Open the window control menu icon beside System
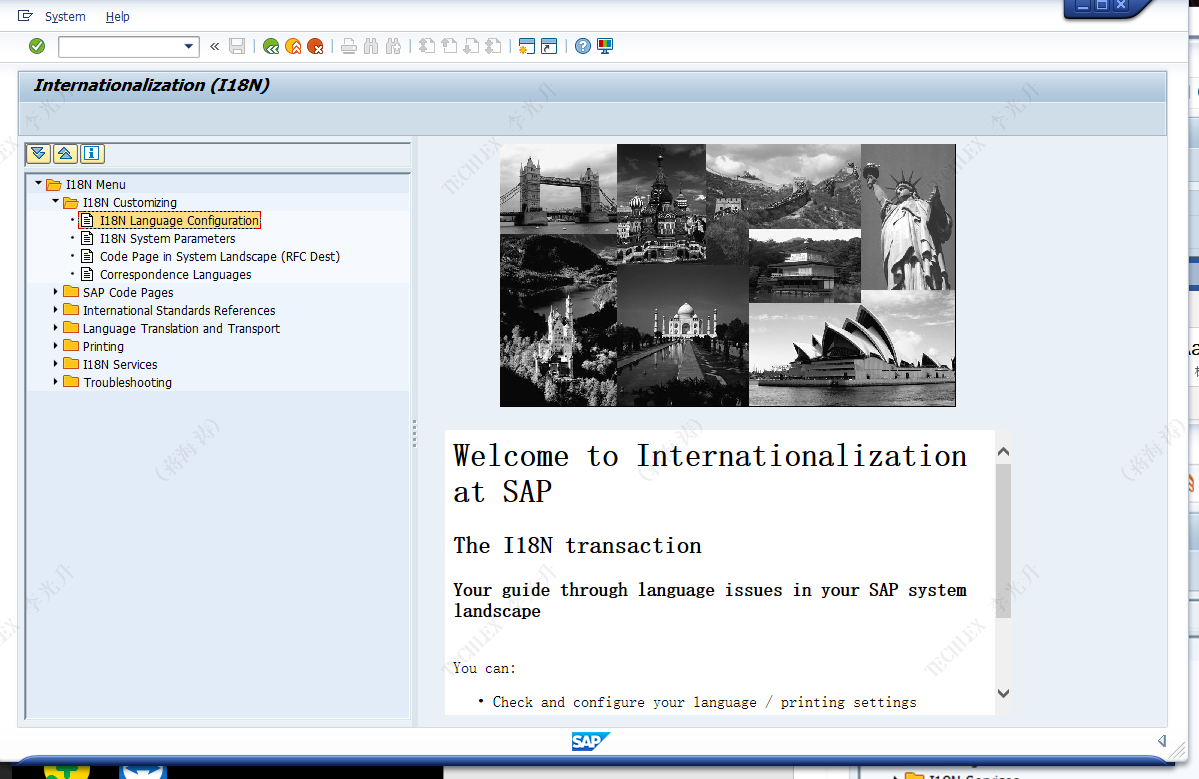Viewport: 1199px width, 779px height. click(25, 15)
